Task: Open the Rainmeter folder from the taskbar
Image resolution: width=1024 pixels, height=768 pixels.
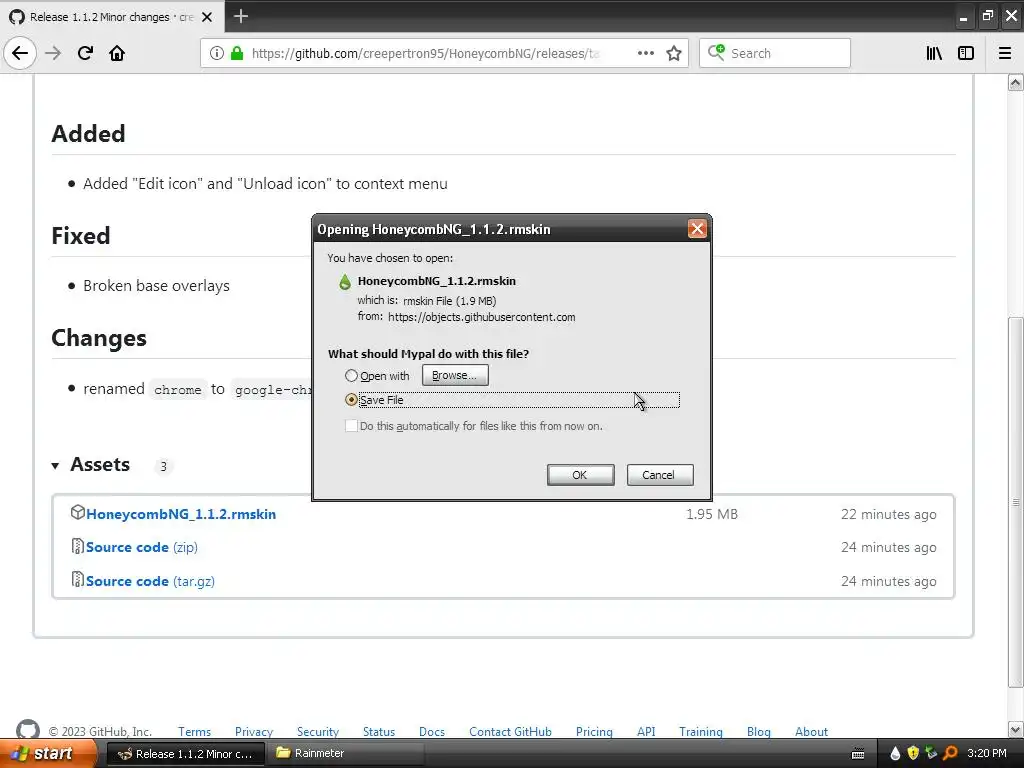Action: [x=346, y=754]
